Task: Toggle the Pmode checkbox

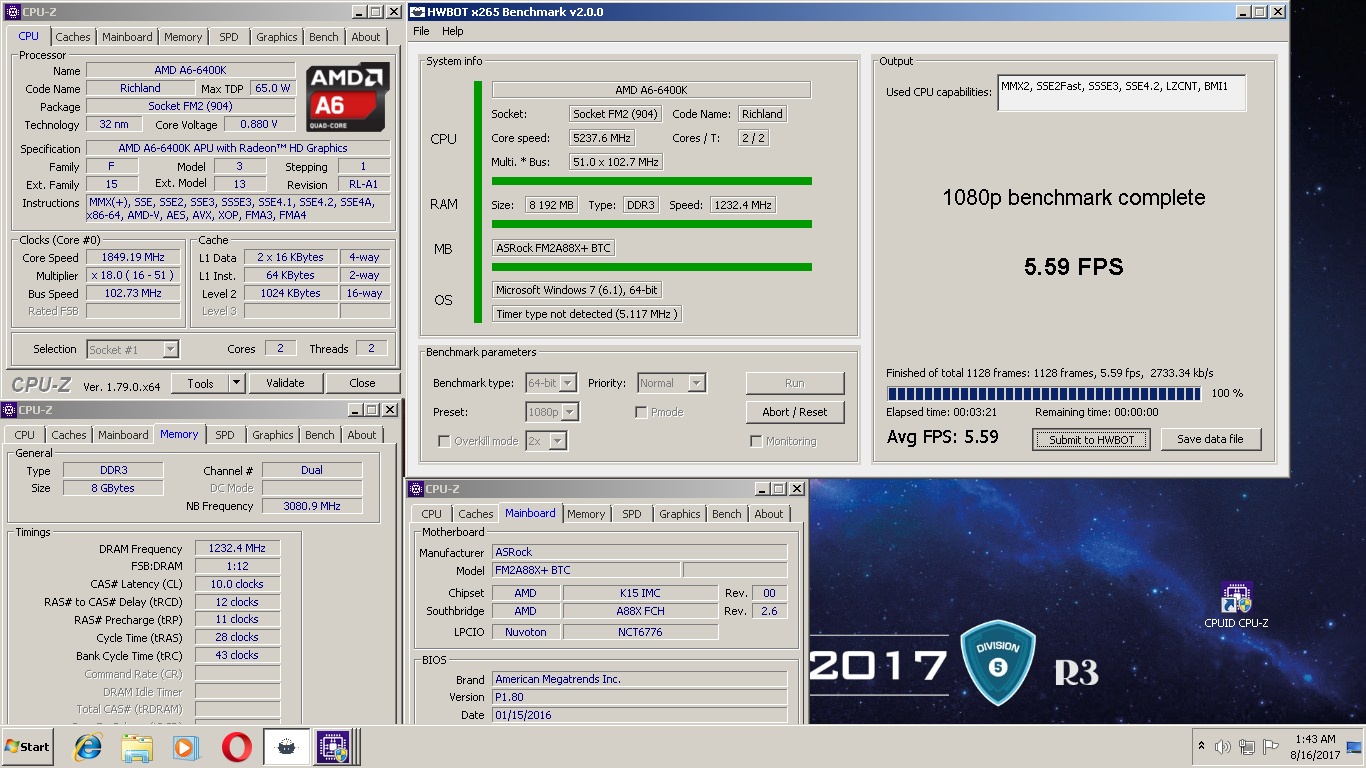Action: pyautogui.click(x=641, y=412)
